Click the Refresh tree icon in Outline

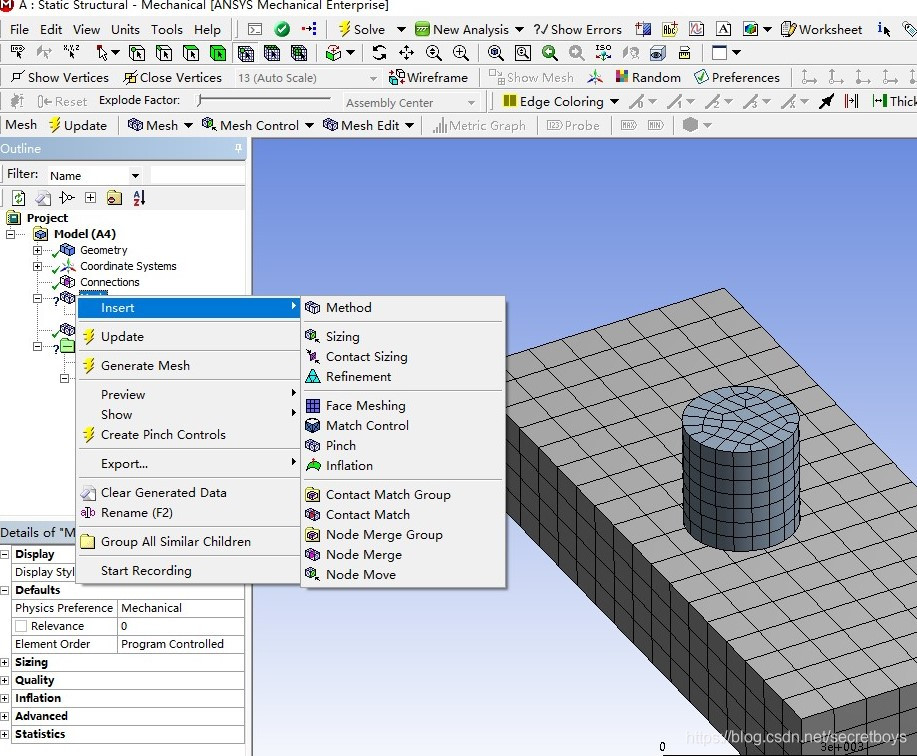(x=19, y=198)
